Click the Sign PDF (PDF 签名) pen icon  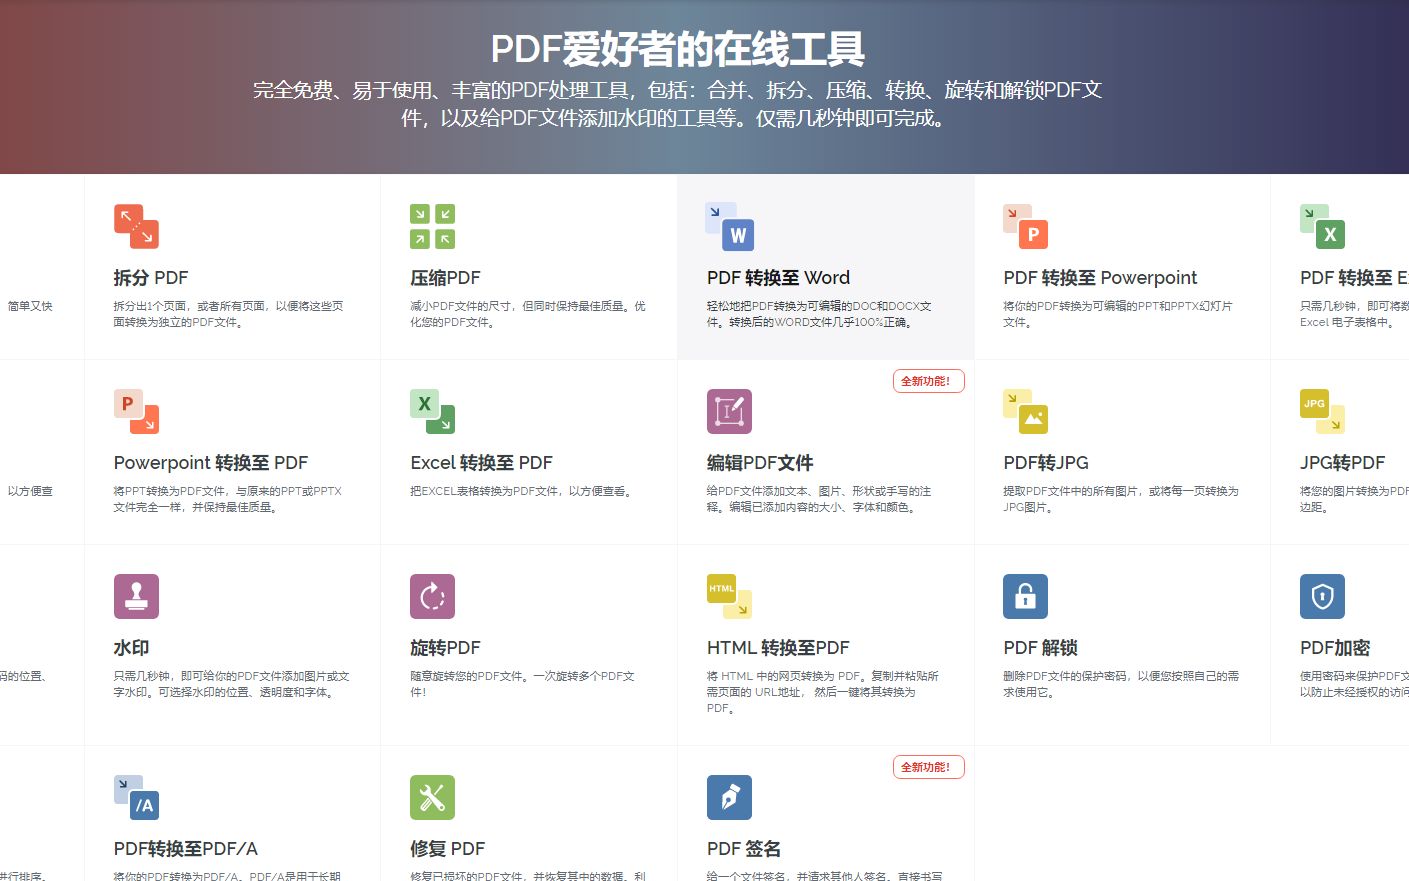tap(729, 797)
